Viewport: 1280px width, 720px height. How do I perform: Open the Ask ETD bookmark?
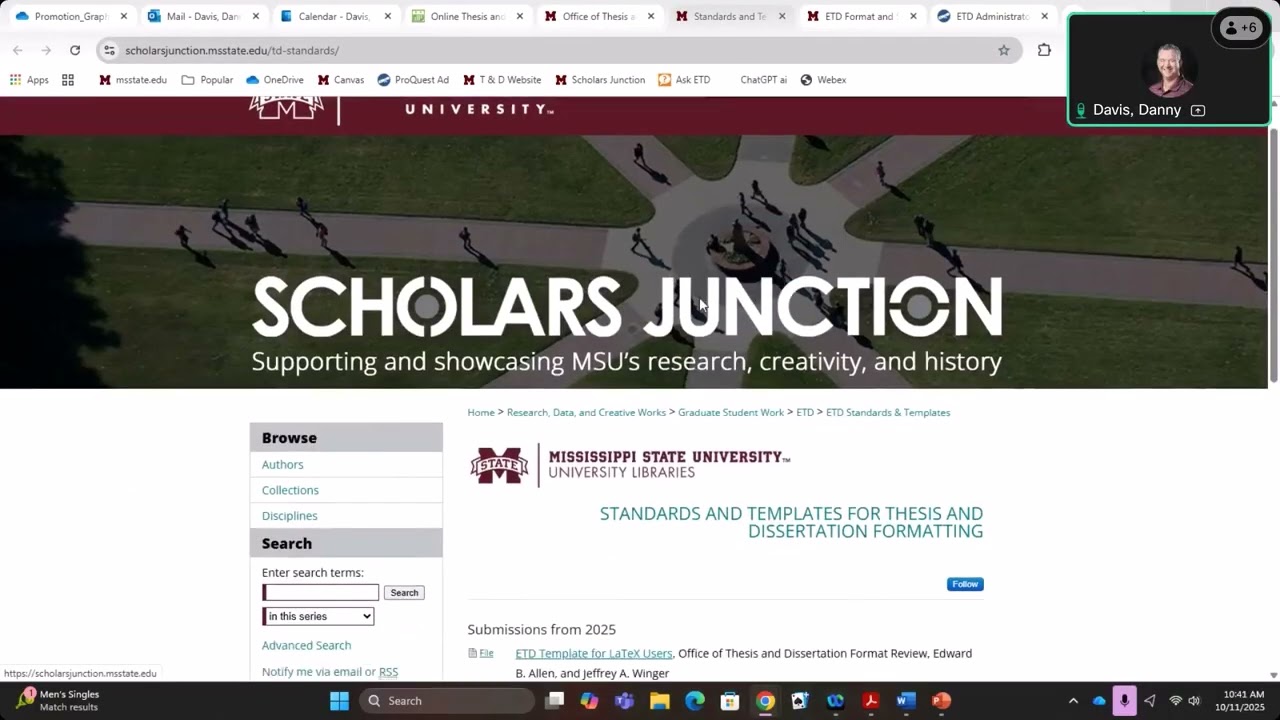pyautogui.click(x=684, y=80)
